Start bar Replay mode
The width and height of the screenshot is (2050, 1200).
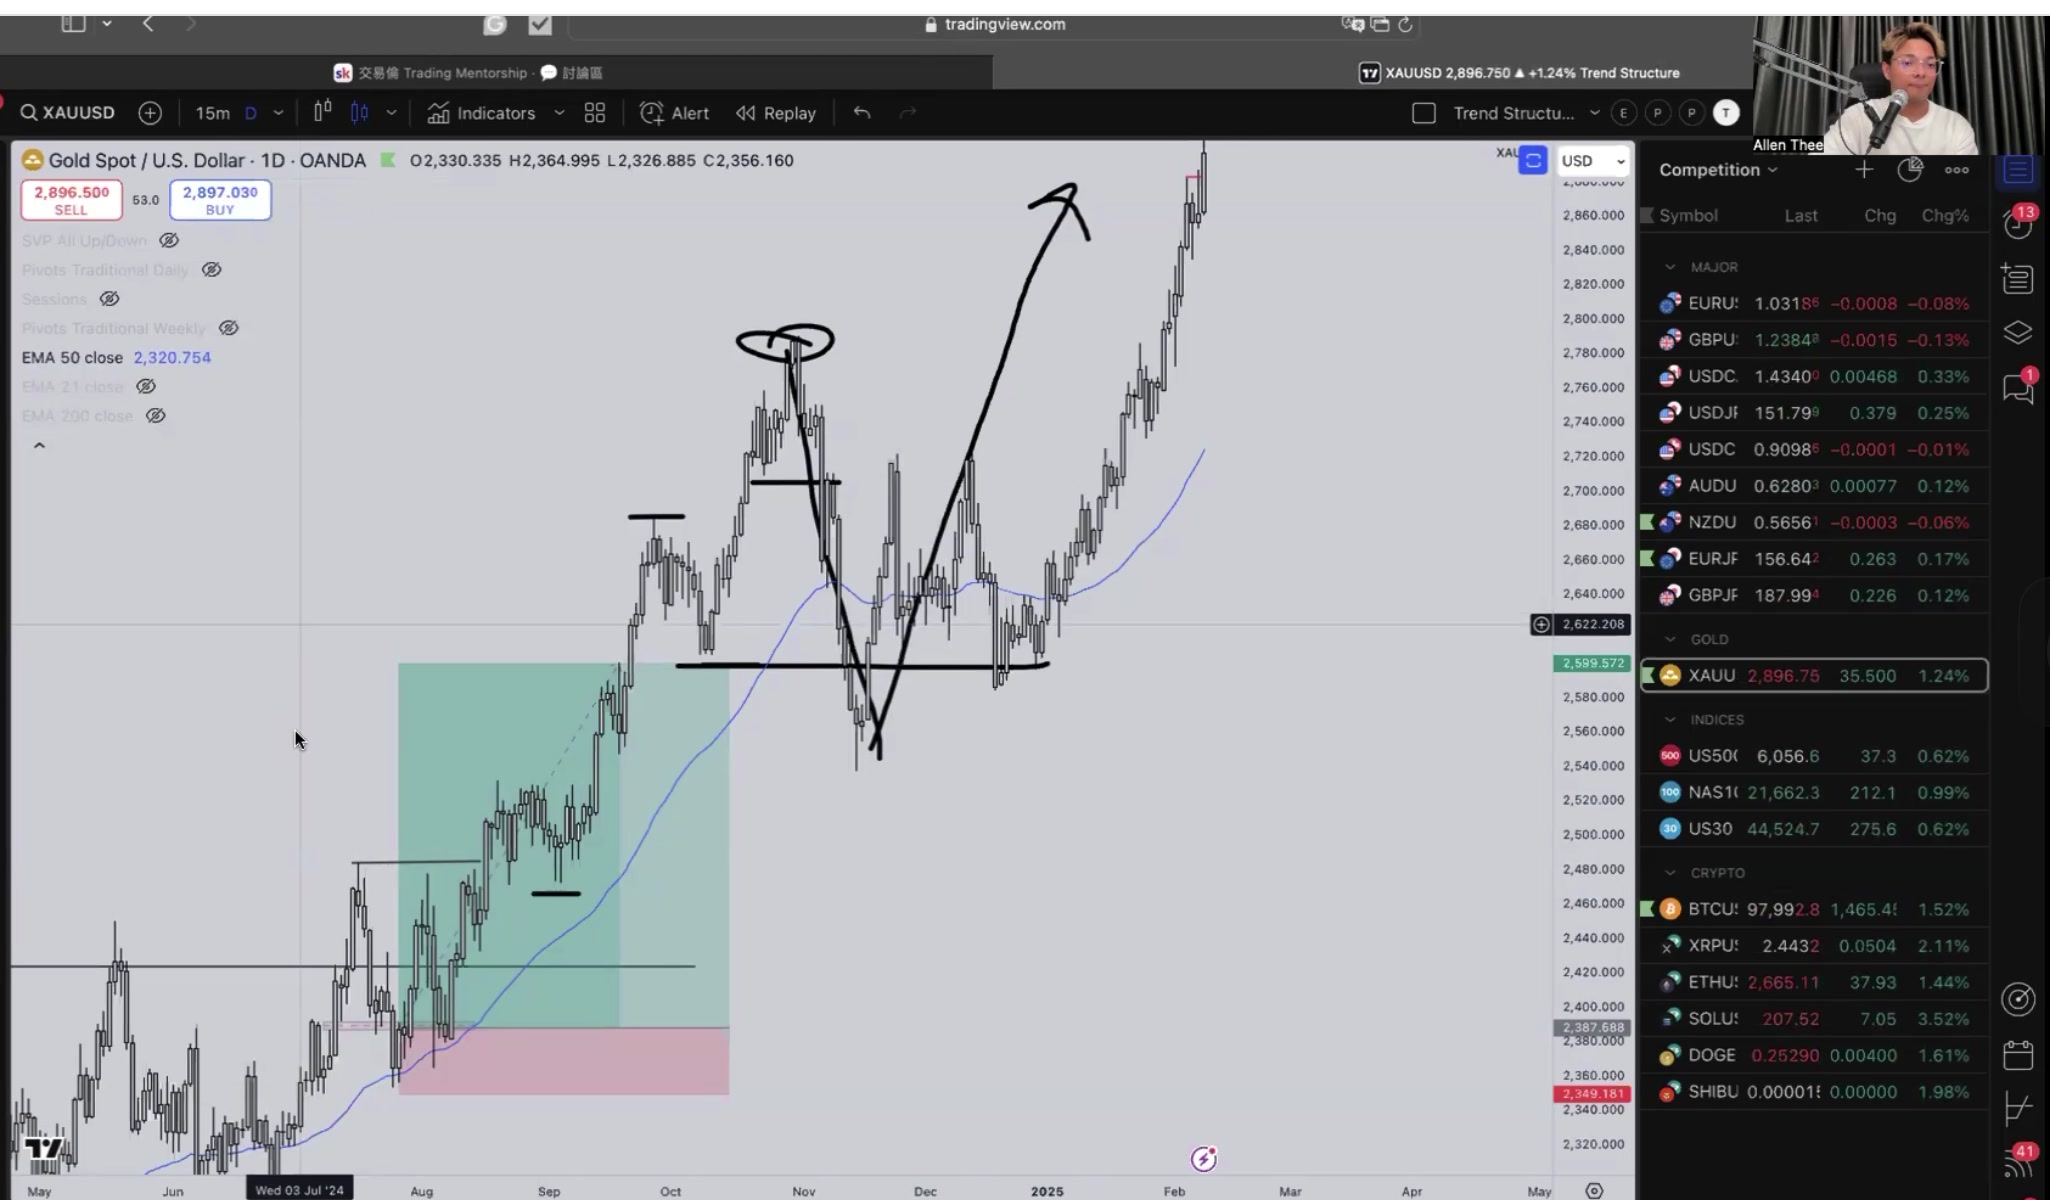[776, 113]
